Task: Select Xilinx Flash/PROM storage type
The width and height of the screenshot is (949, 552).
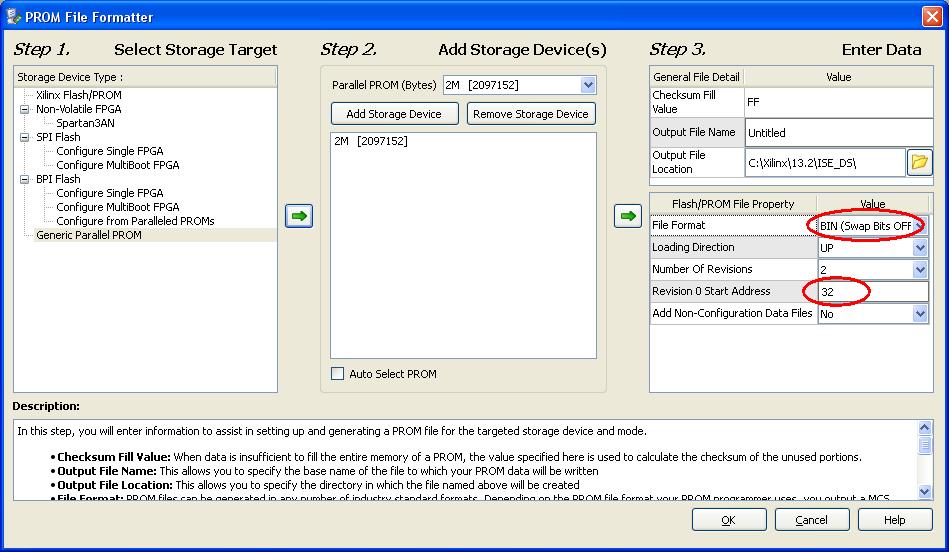Action: point(79,95)
